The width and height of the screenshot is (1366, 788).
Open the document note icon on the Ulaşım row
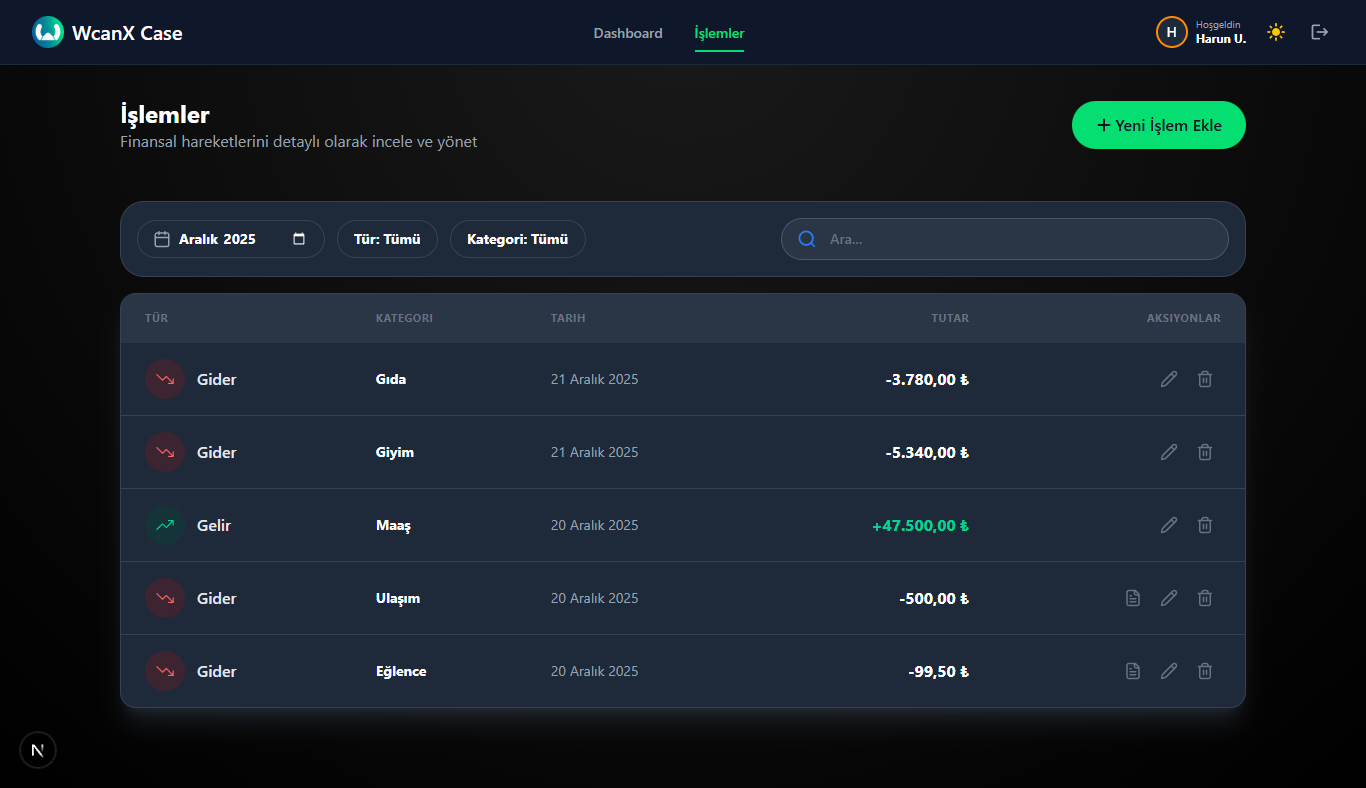tap(1132, 598)
